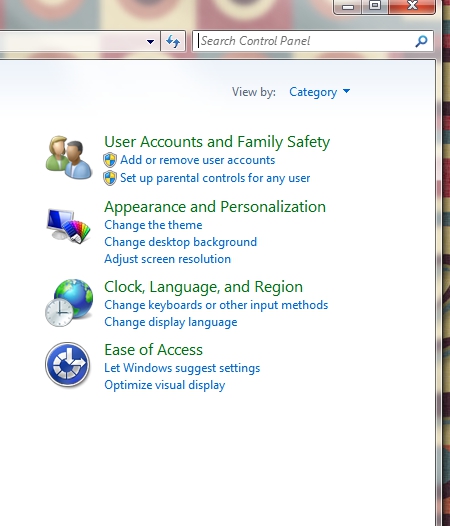The width and height of the screenshot is (450, 526).
Task: Open User Accounts and Family Safety heading
Action: pos(217,142)
